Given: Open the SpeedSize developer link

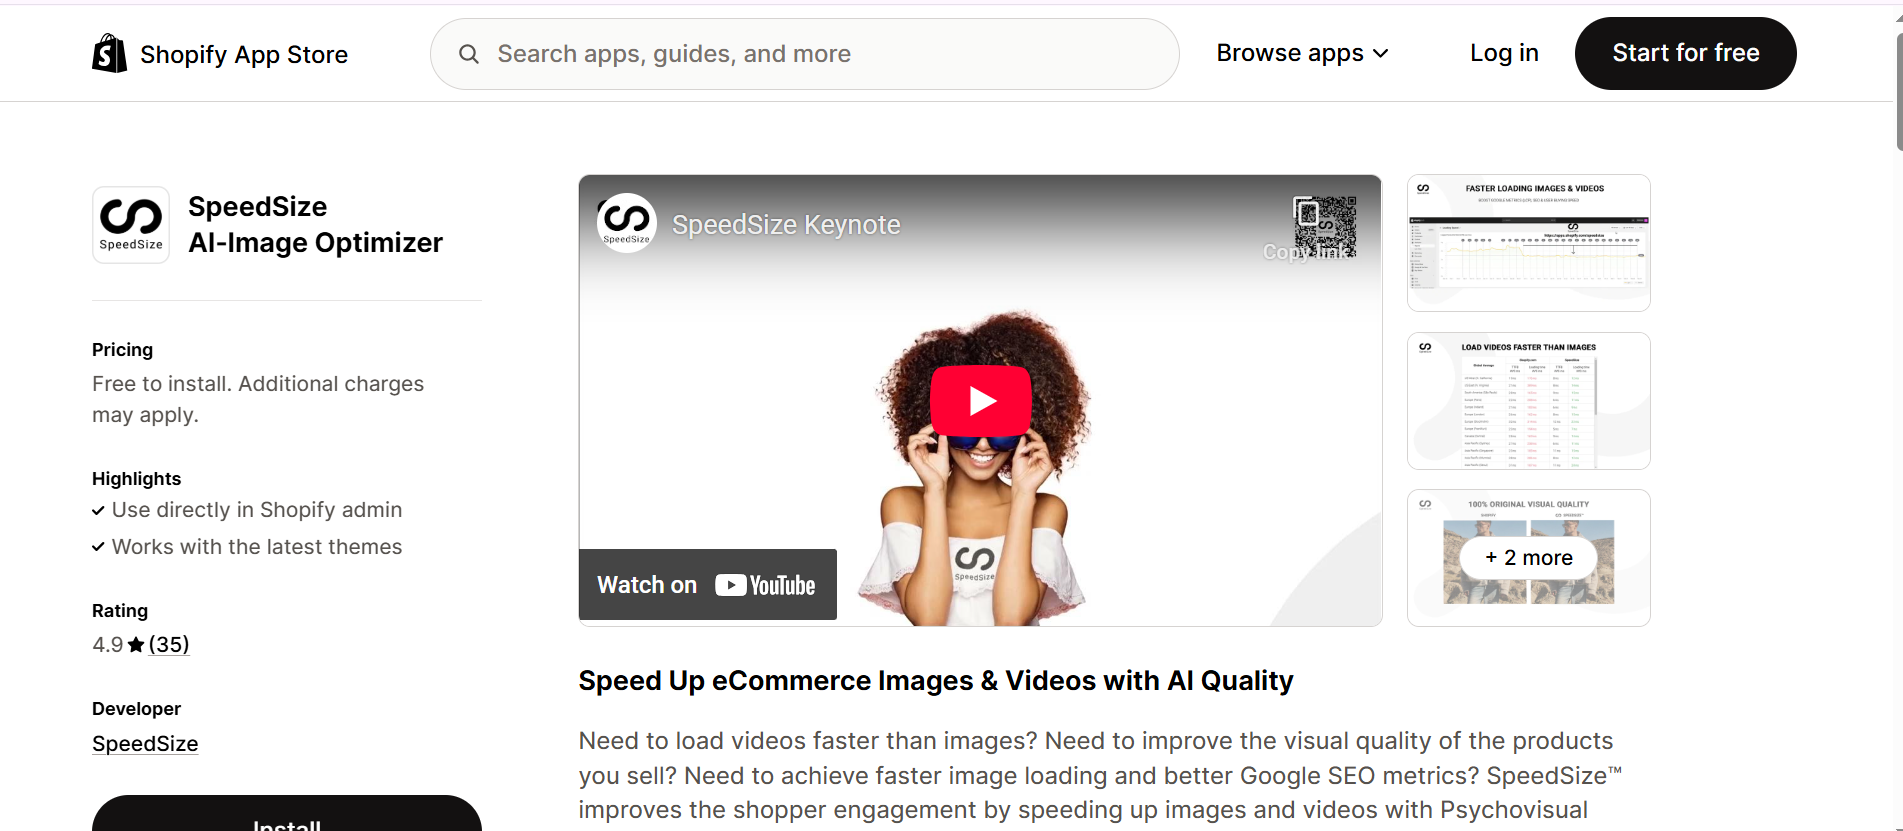Looking at the screenshot, I should click(145, 744).
